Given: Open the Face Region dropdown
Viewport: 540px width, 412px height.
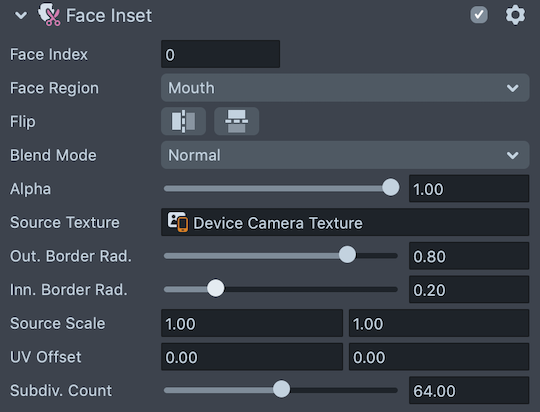Looking at the screenshot, I should point(345,87).
